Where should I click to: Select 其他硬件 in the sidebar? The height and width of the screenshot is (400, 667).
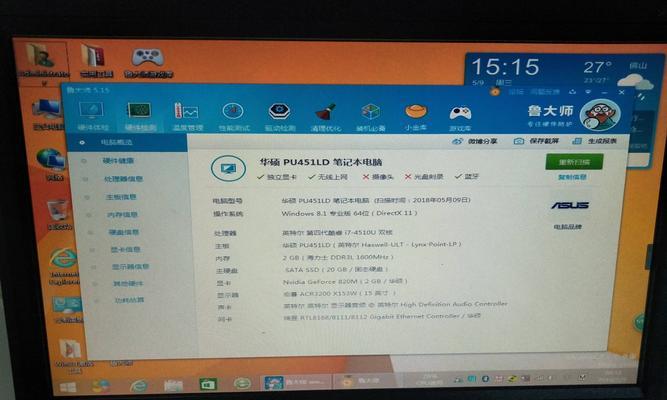(x=128, y=283)
